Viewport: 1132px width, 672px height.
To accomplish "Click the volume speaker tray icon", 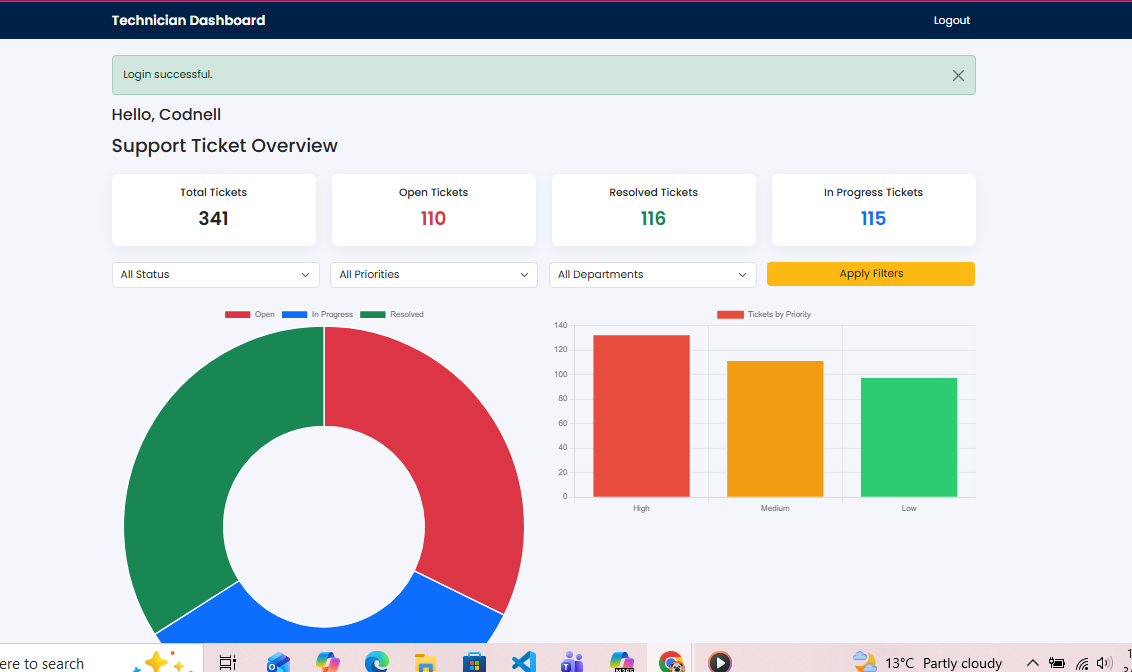I will tap(1104, 663).
